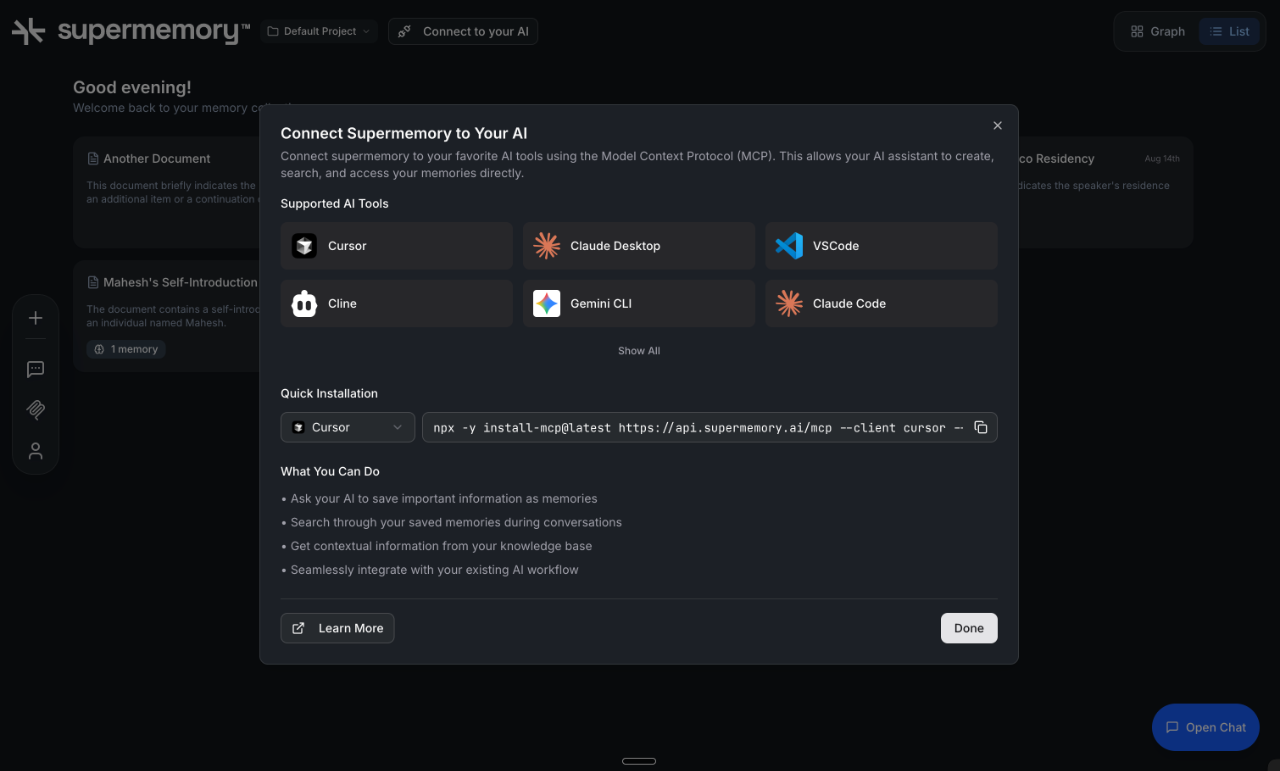Screen dimensions: 1280x771
Task: Click the Learn More button
Action: point(337,628)
